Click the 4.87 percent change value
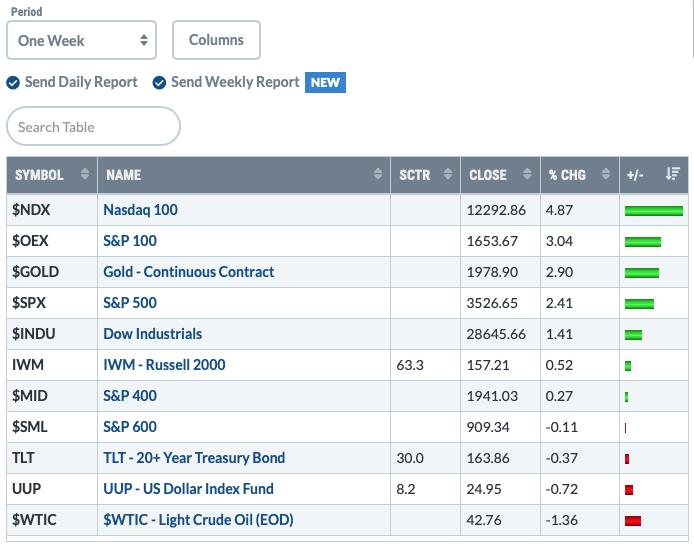 click(x=559, y=210)
